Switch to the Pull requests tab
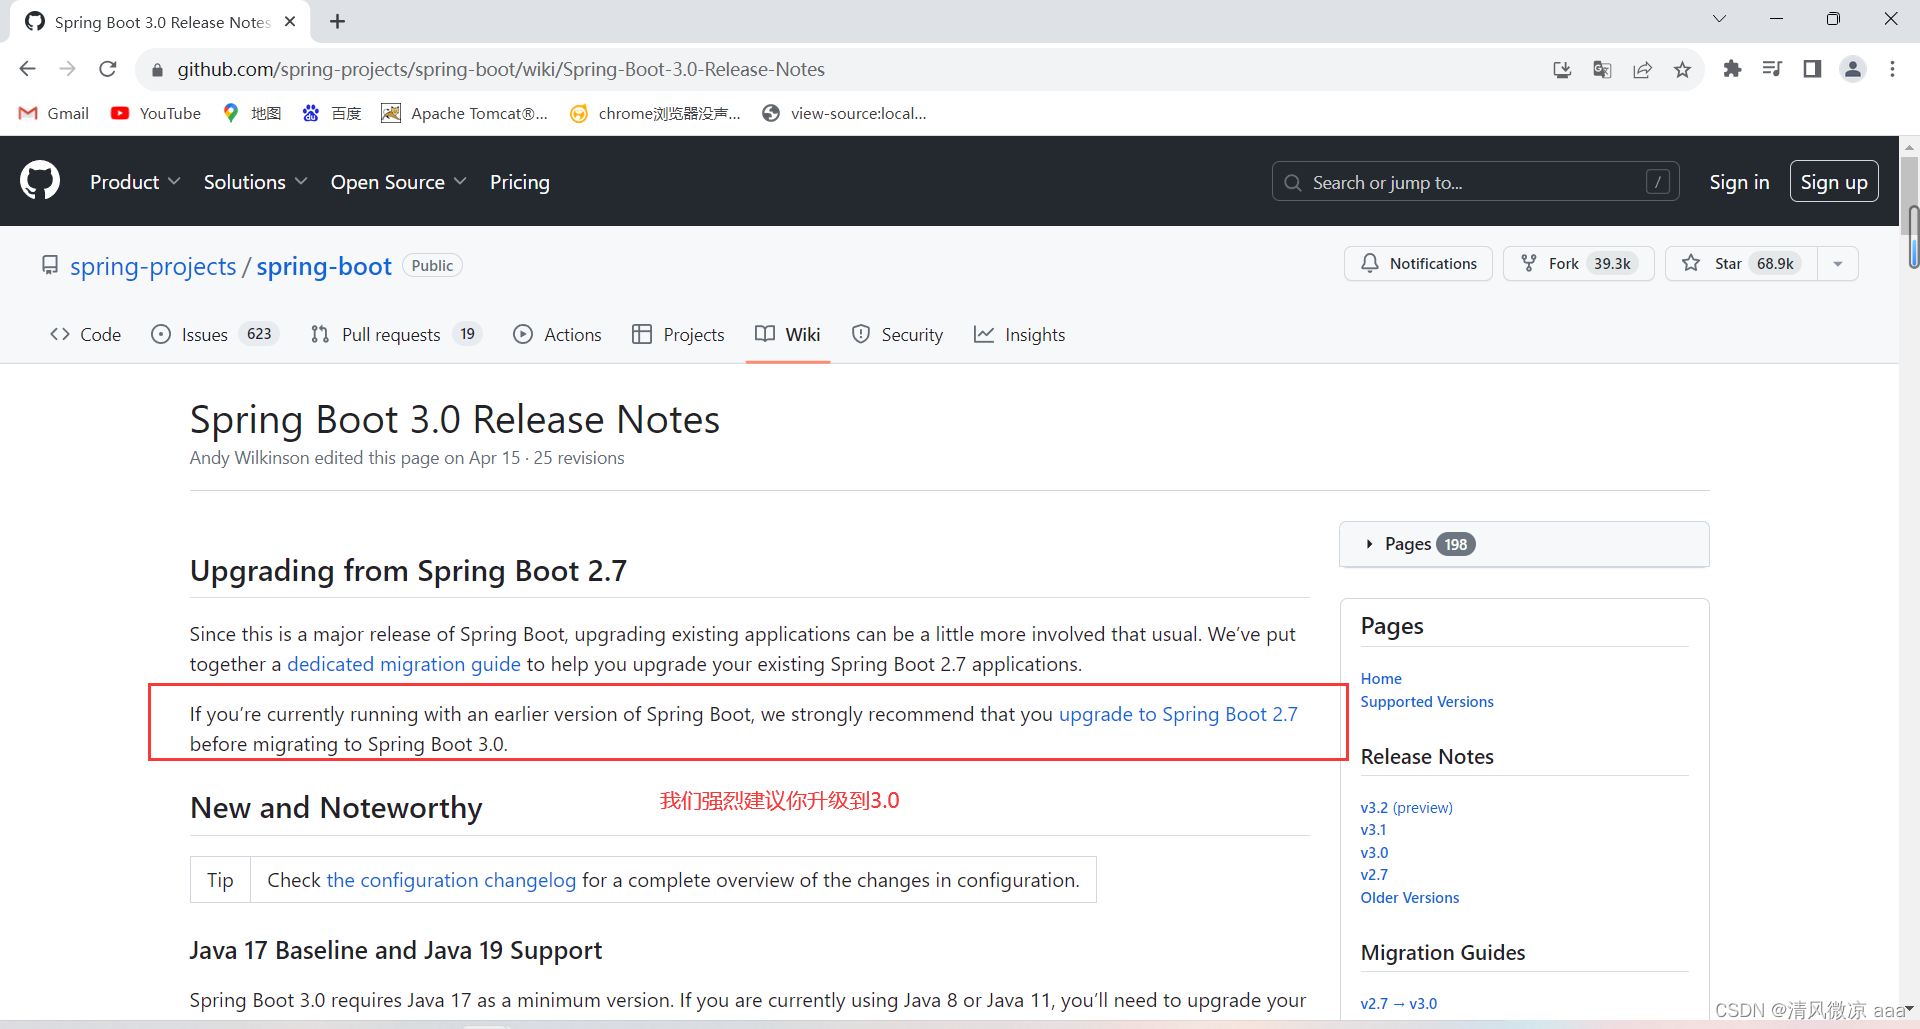1920x1029 pixels. [396, 334]
